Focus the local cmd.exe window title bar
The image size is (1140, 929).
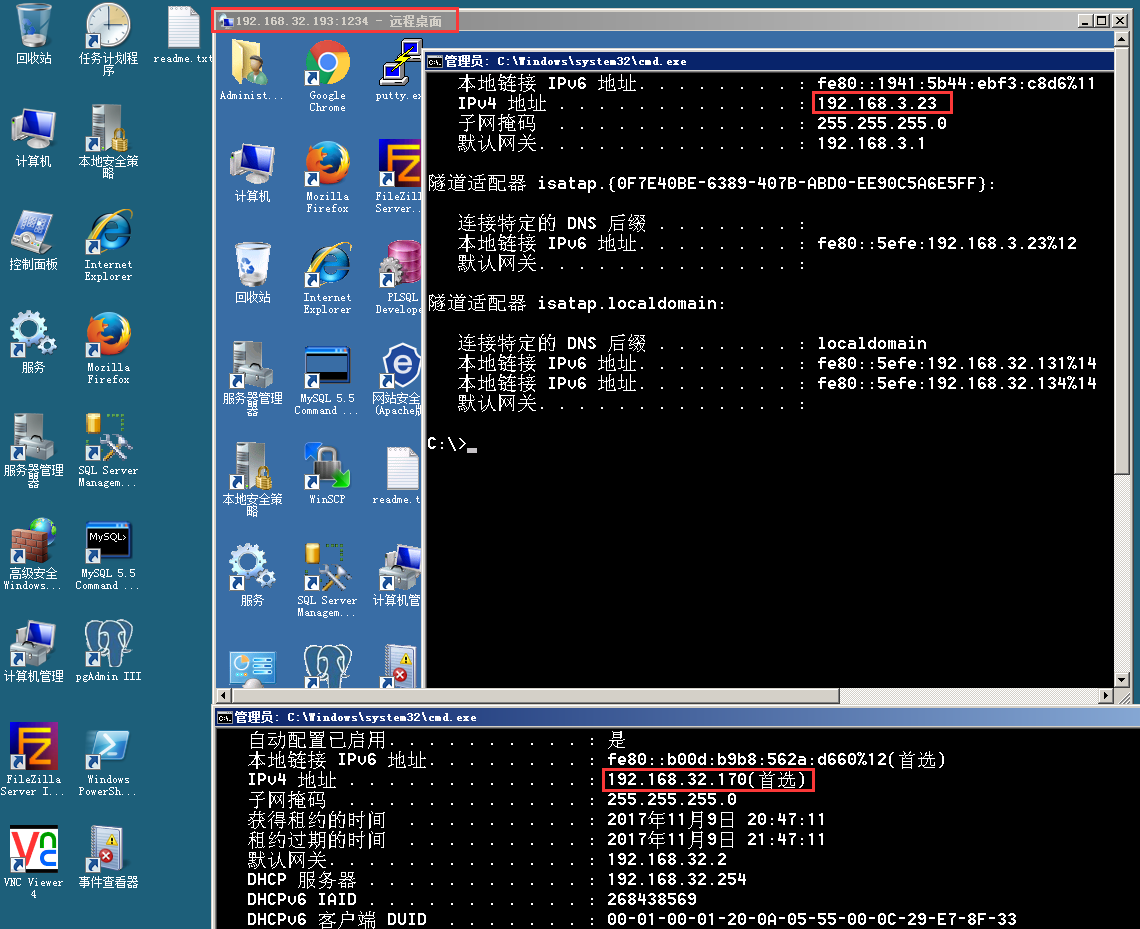[678, 717]
